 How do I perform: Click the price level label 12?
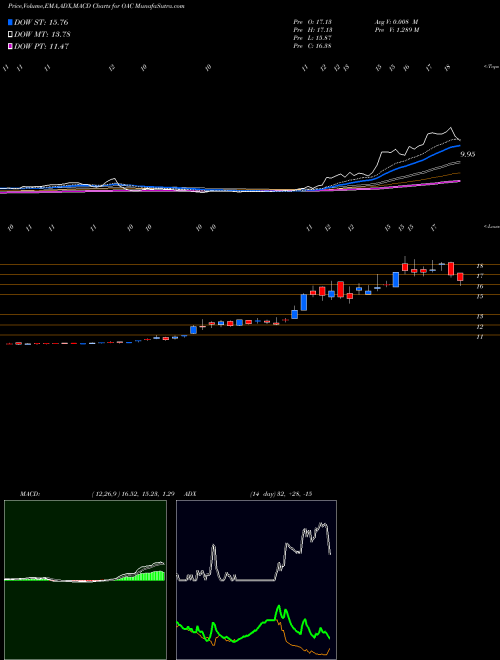pyautogui.click(x=479, y=327)
